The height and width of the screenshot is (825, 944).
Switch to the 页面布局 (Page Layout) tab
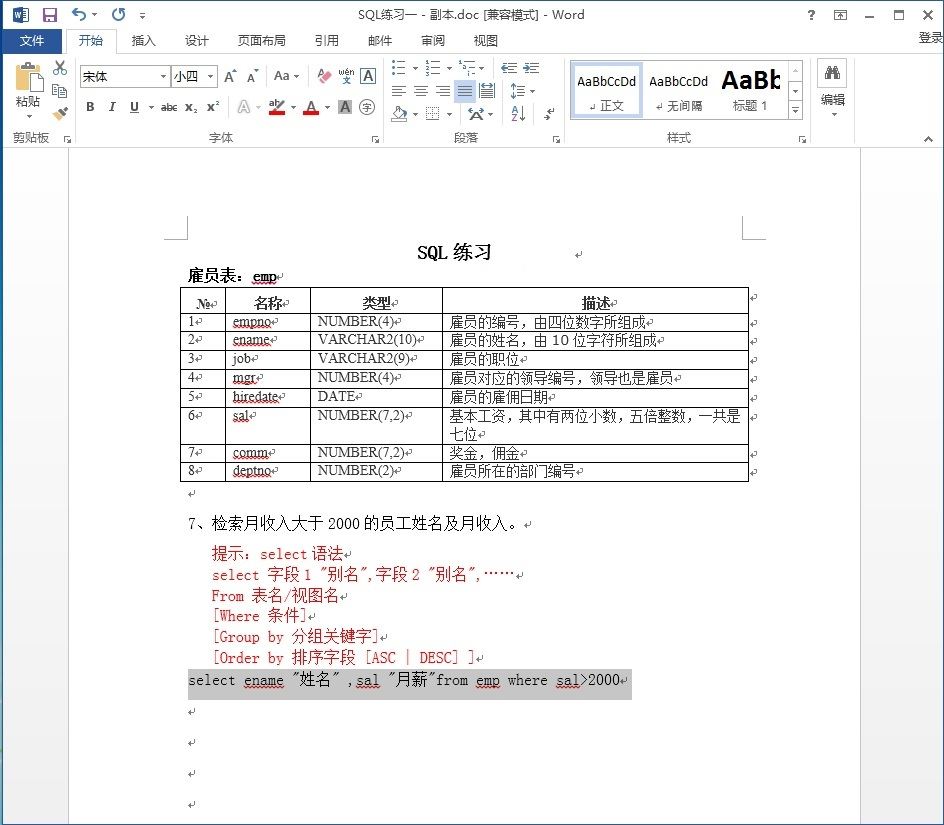pyautogui.click(x=261, y=40)
